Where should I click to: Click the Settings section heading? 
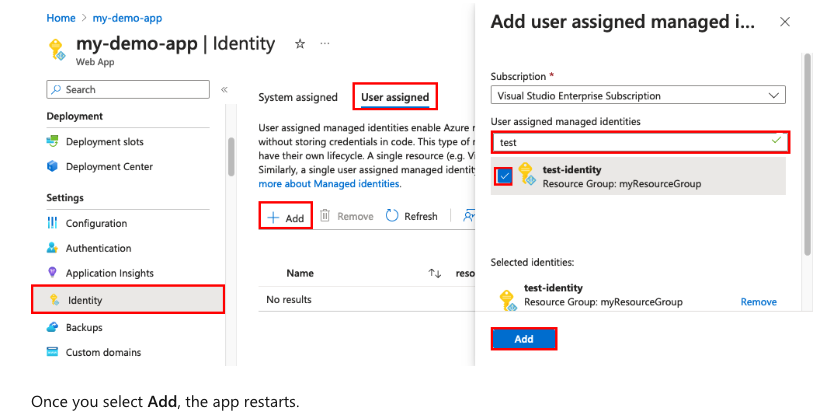pos(65,198)
